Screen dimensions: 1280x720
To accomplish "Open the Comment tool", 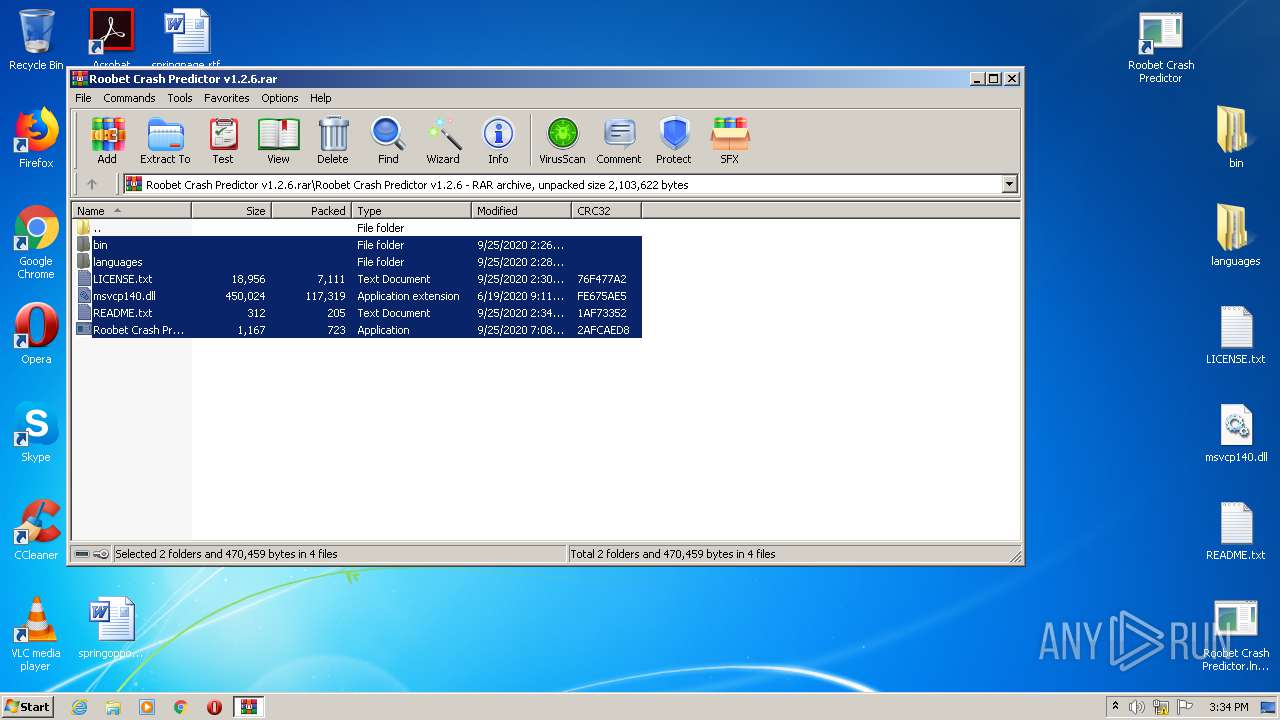I will 619,140.
